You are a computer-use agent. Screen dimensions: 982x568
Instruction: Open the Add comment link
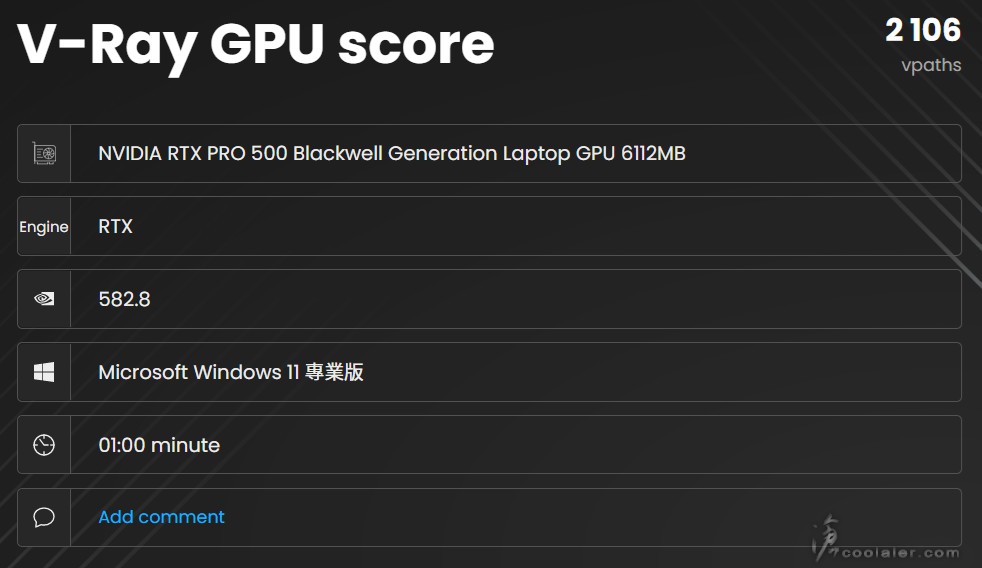[161, 517]
